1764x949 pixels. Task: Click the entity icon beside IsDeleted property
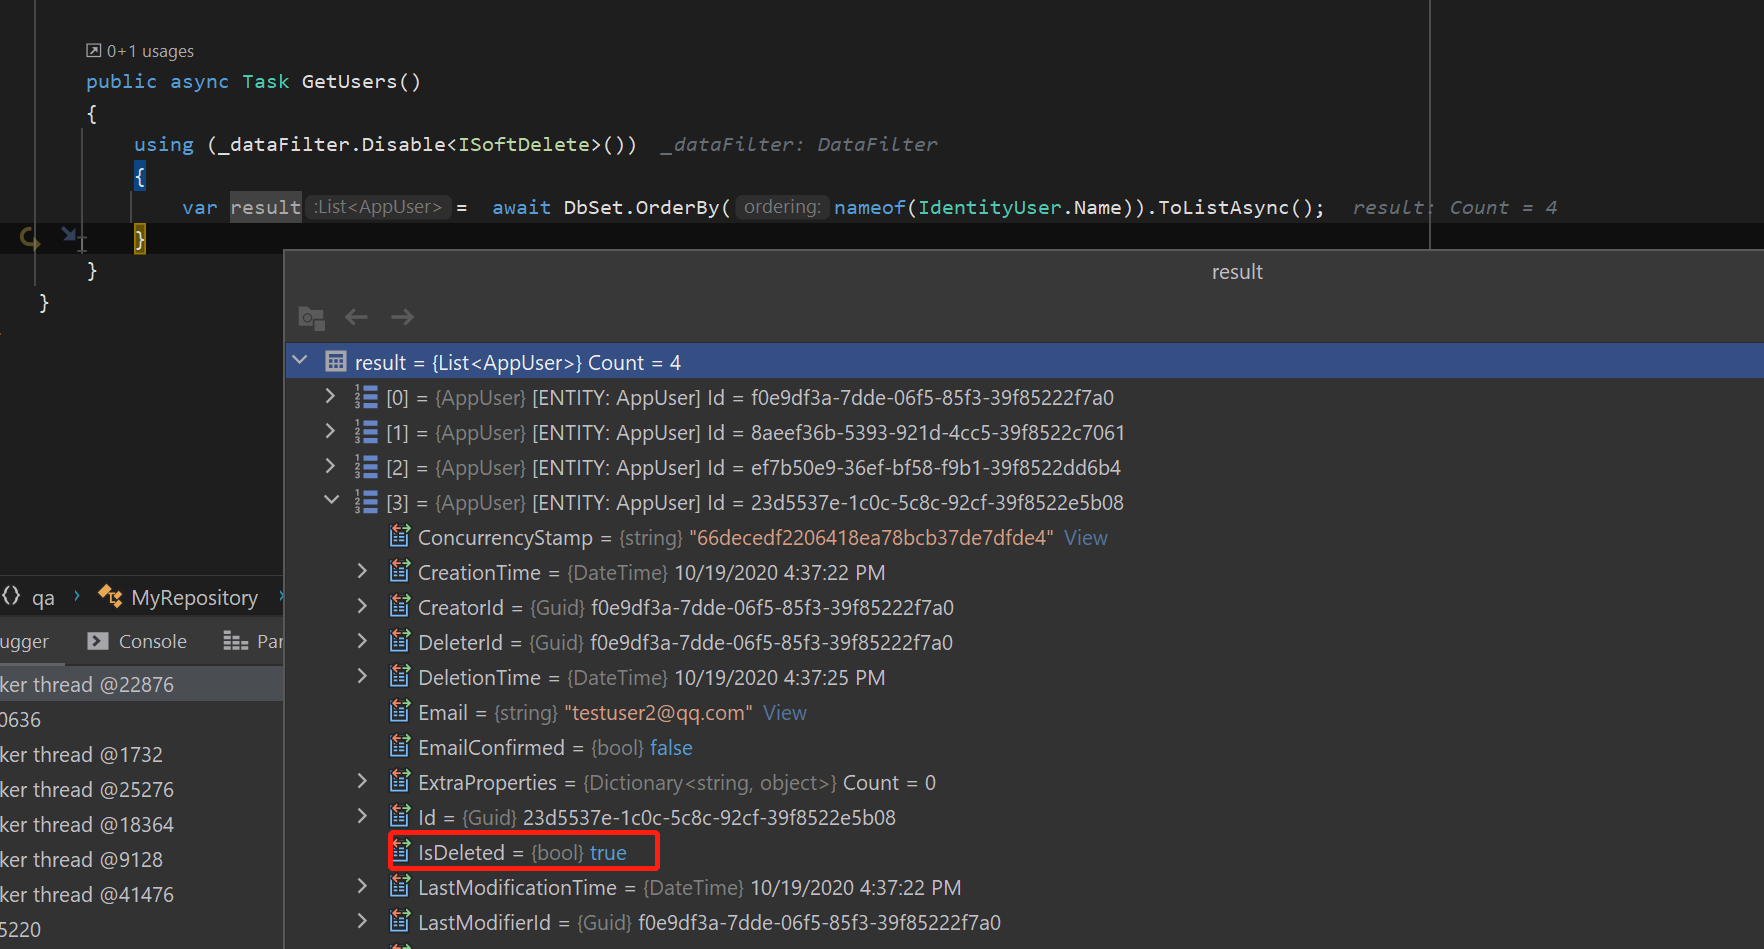(399, 851)
